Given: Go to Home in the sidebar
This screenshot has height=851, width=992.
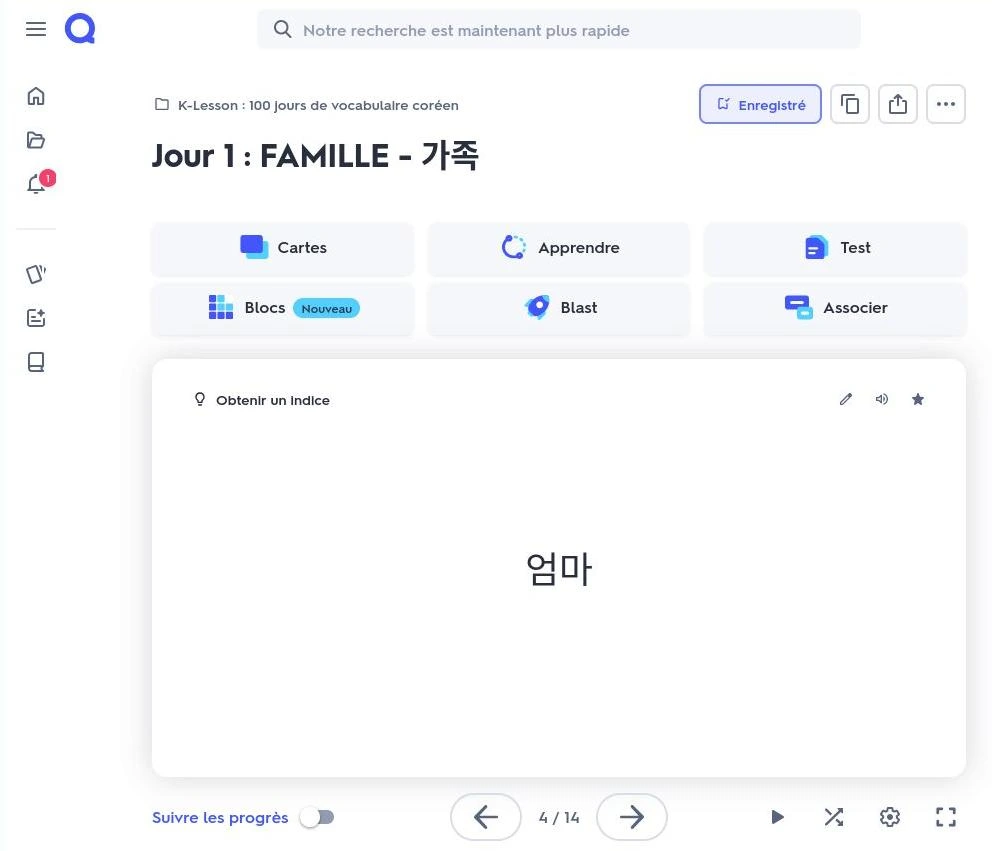Looking at the screenshot, I should pos(36,96).
